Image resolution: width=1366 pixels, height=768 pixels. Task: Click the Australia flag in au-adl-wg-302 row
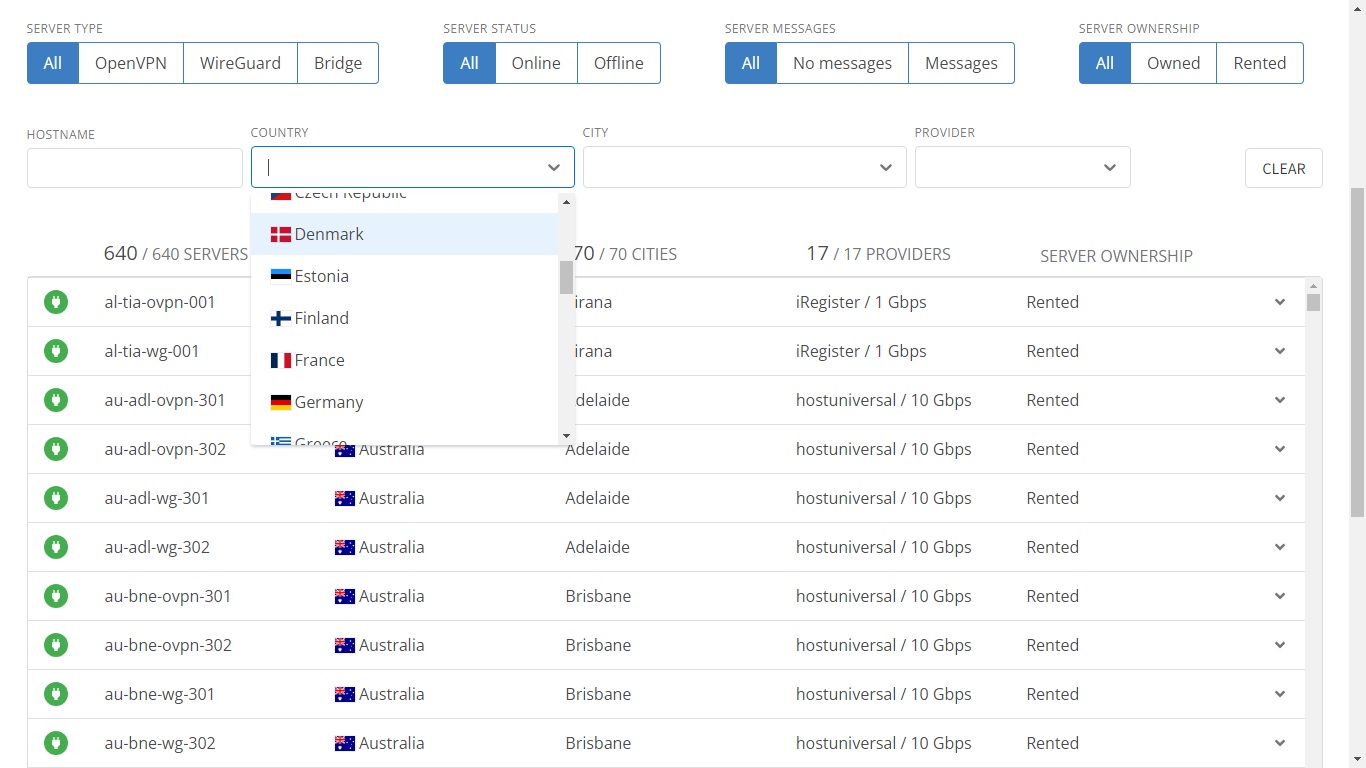tap(345, 547)
